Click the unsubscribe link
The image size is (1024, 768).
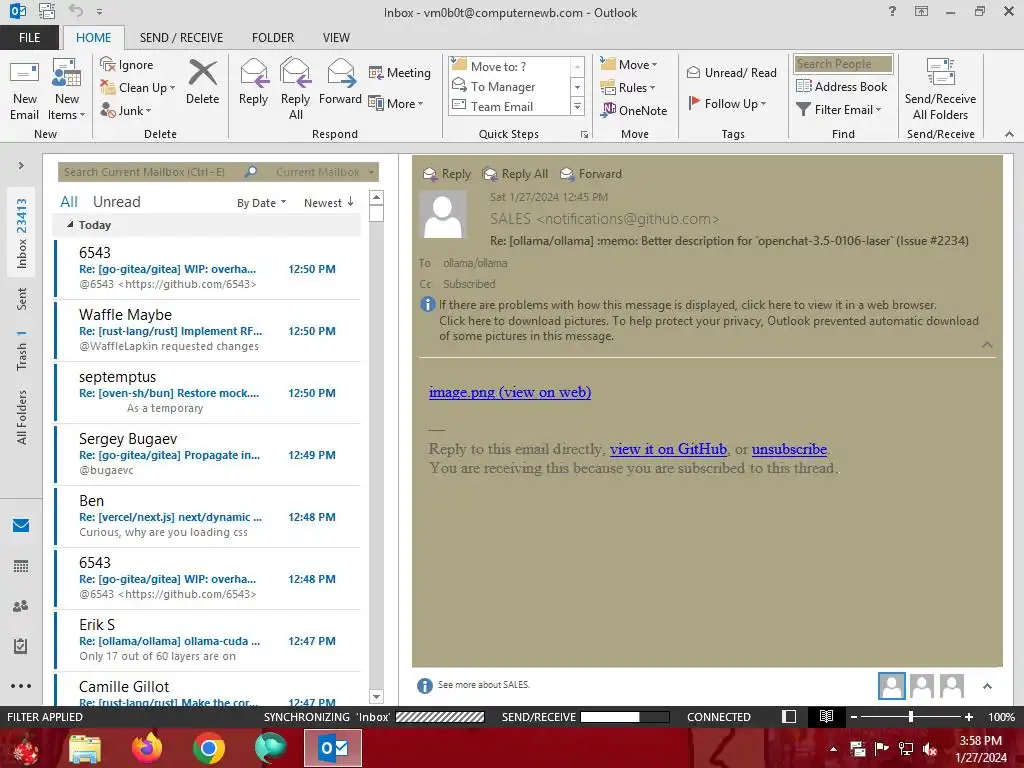point(789,449)
